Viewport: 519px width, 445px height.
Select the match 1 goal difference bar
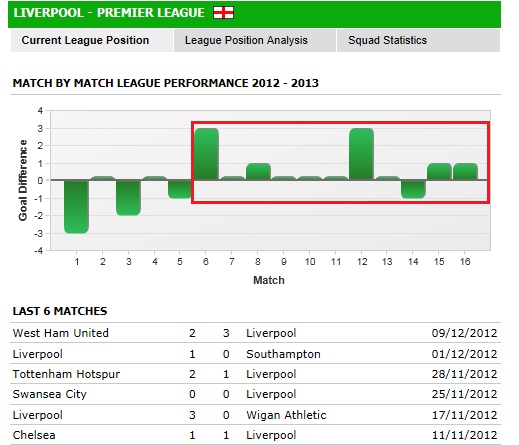(x=76, y=207)
